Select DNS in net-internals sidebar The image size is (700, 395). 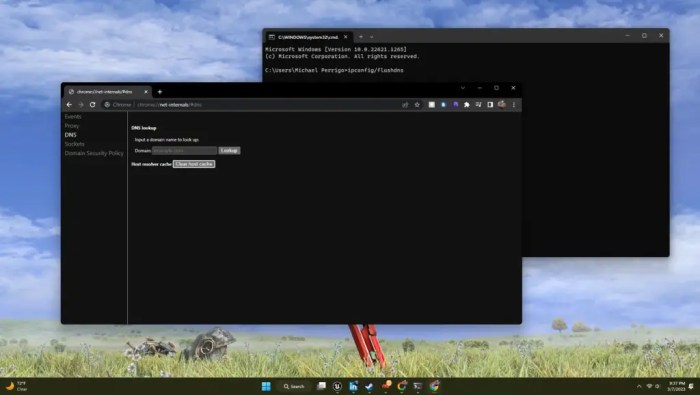[x=71, y=135]
